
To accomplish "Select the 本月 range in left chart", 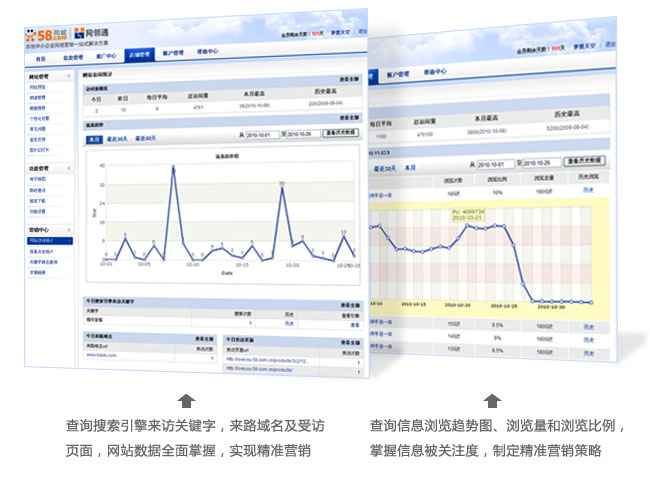I will 94,139.
